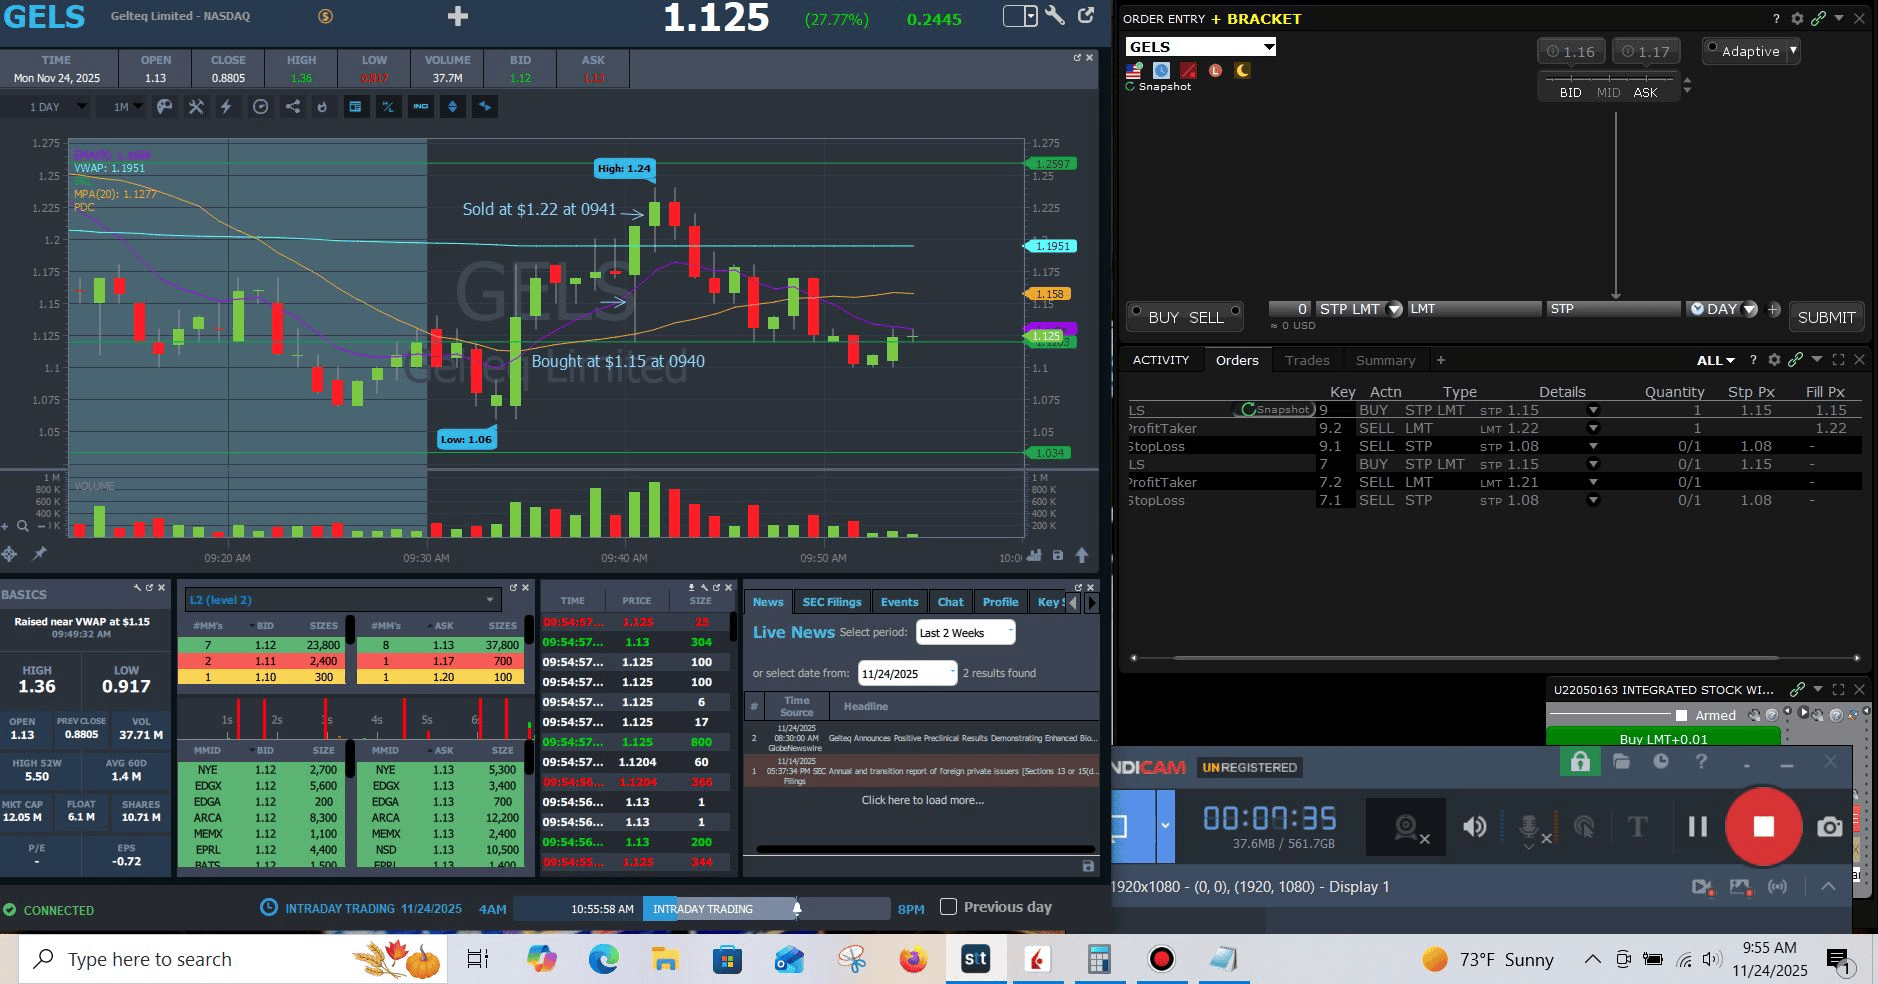Open the wrench settings icon beside GELS price
Image resolution: width=1878 pixels, height=984 pixels.
(x=1055, y=16)
